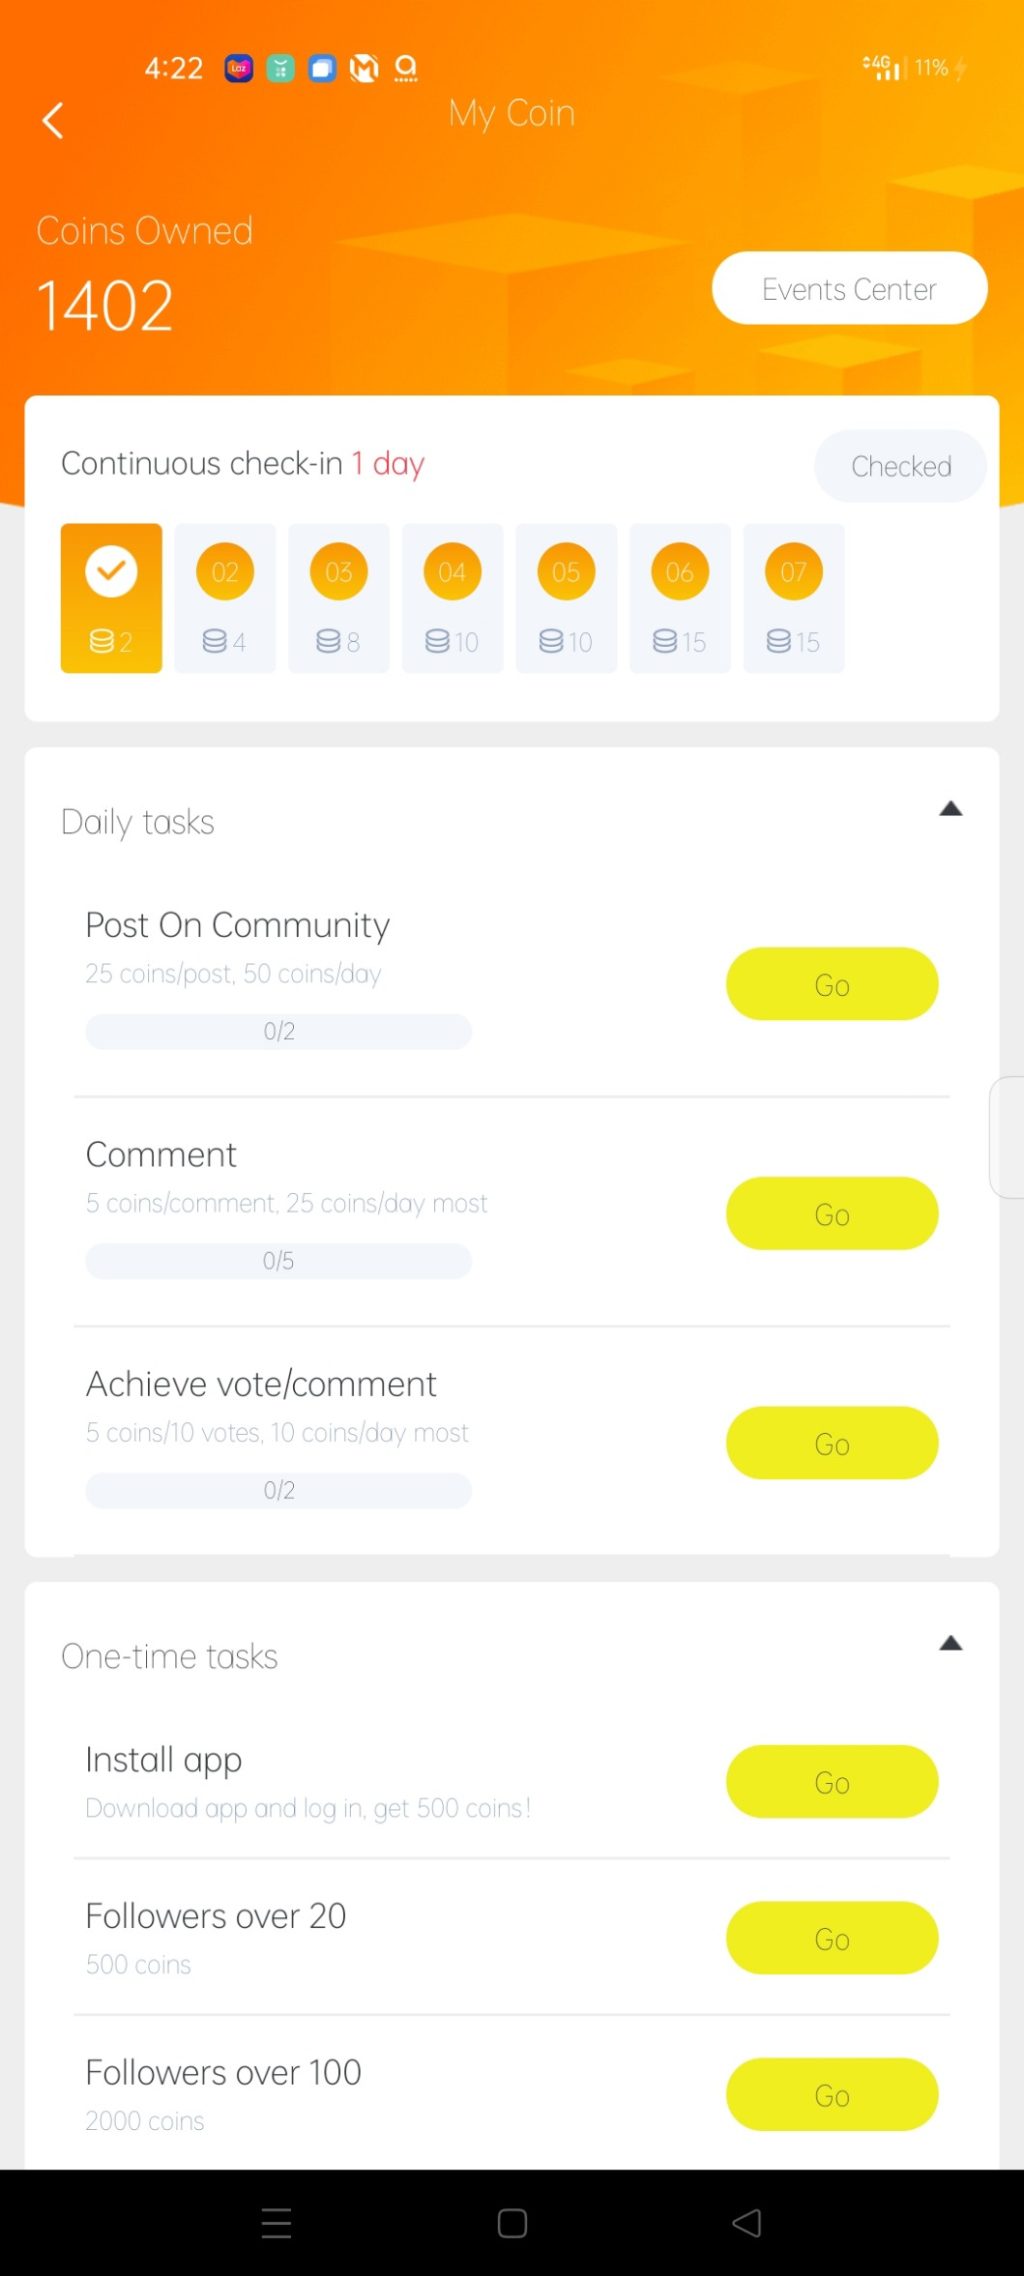The height and width of the screenshot is (2276, 1024).
Task: Open the Events Center
Action: tap(849, 289)
